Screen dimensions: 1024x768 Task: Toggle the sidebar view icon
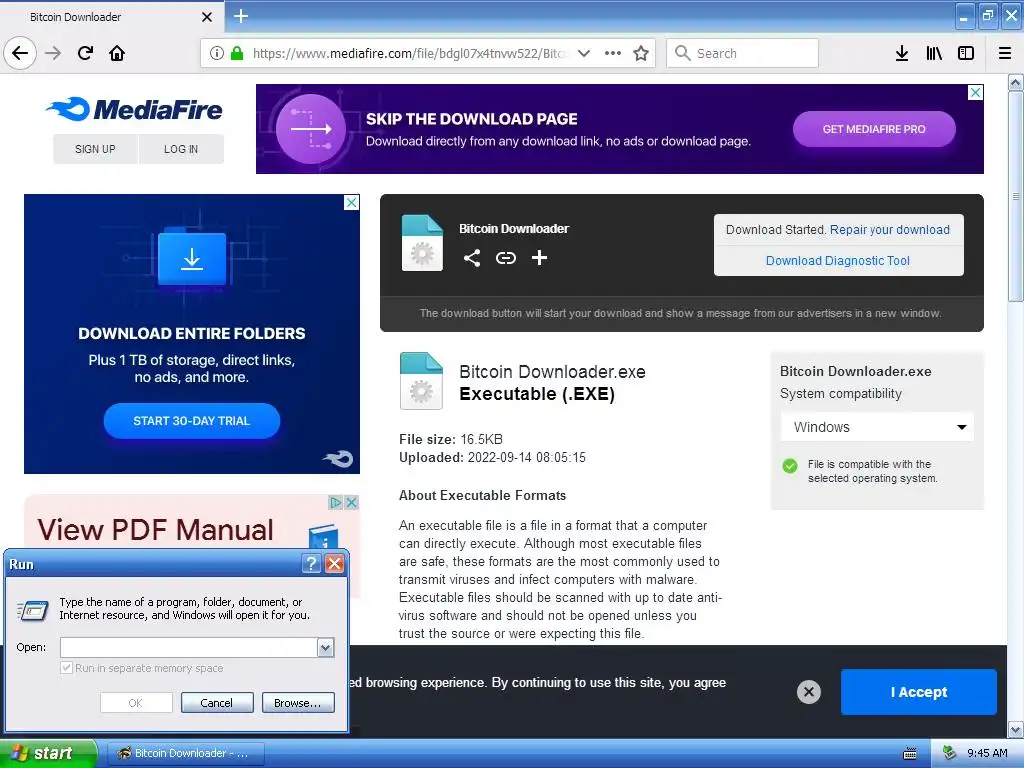(966, 53)
